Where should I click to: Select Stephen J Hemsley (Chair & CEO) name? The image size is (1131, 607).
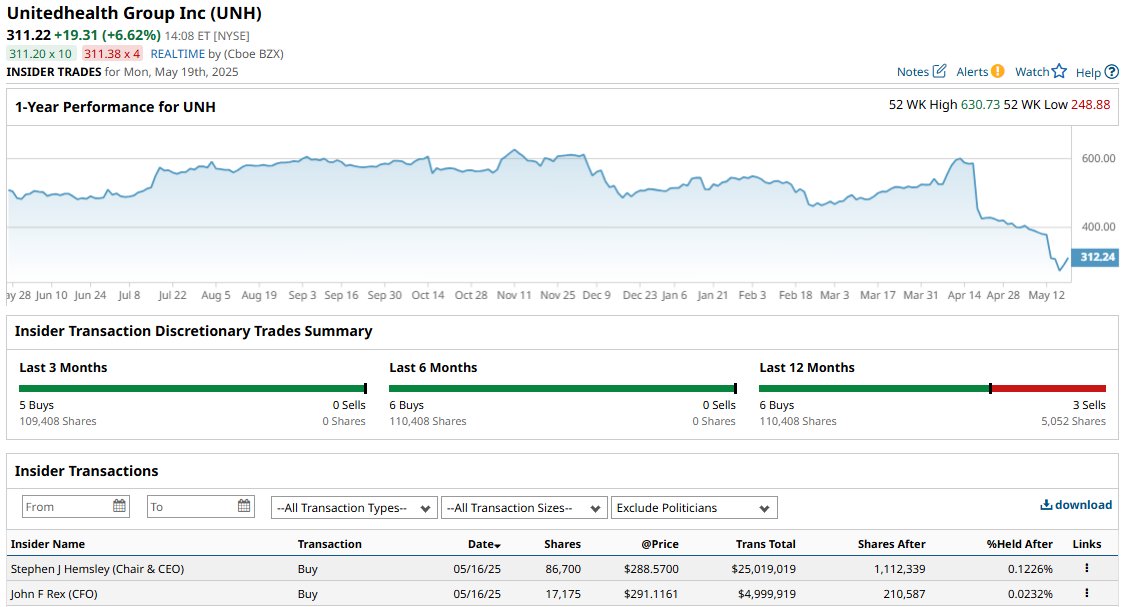click(97, 569)
